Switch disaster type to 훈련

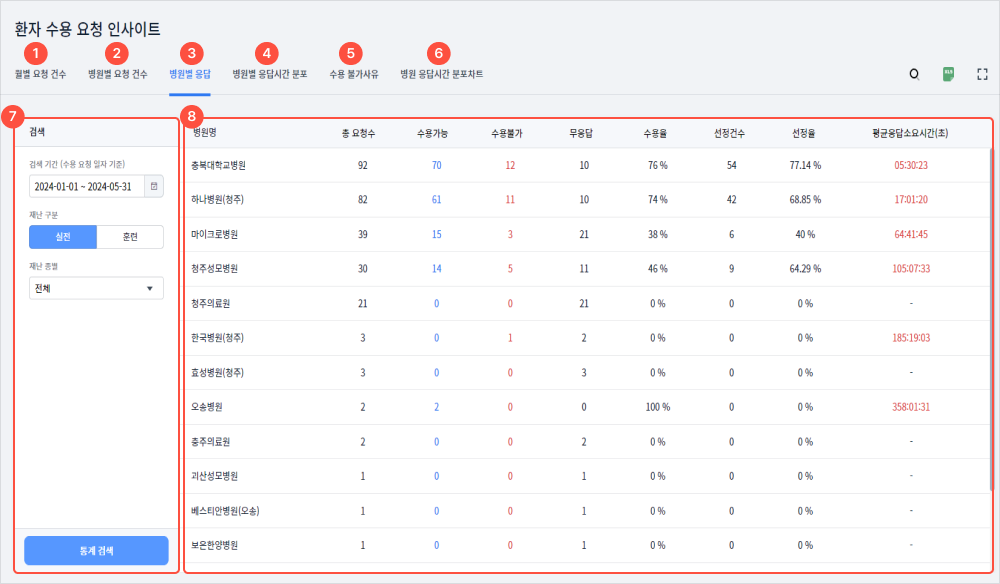[x=130, y=237]
